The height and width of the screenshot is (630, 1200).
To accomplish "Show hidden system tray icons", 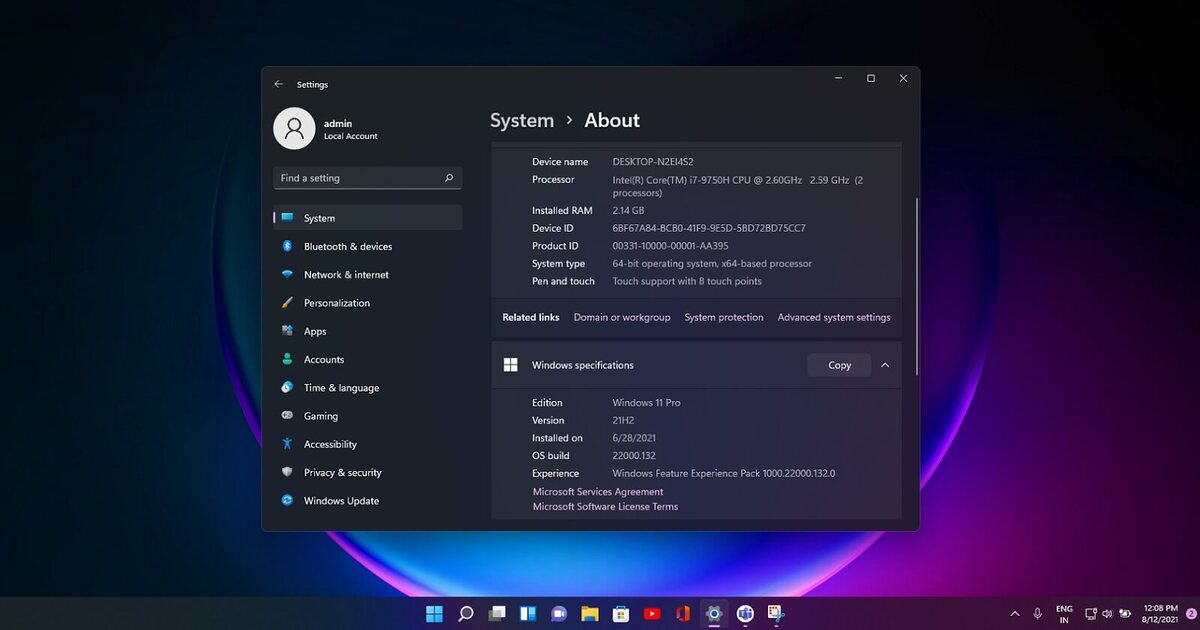I will (x=1015, y=613).
